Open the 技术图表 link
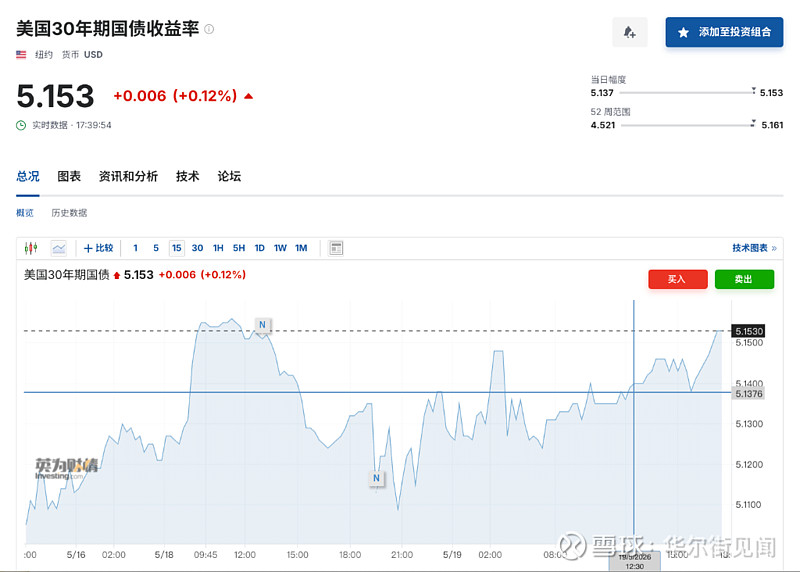 755,248
